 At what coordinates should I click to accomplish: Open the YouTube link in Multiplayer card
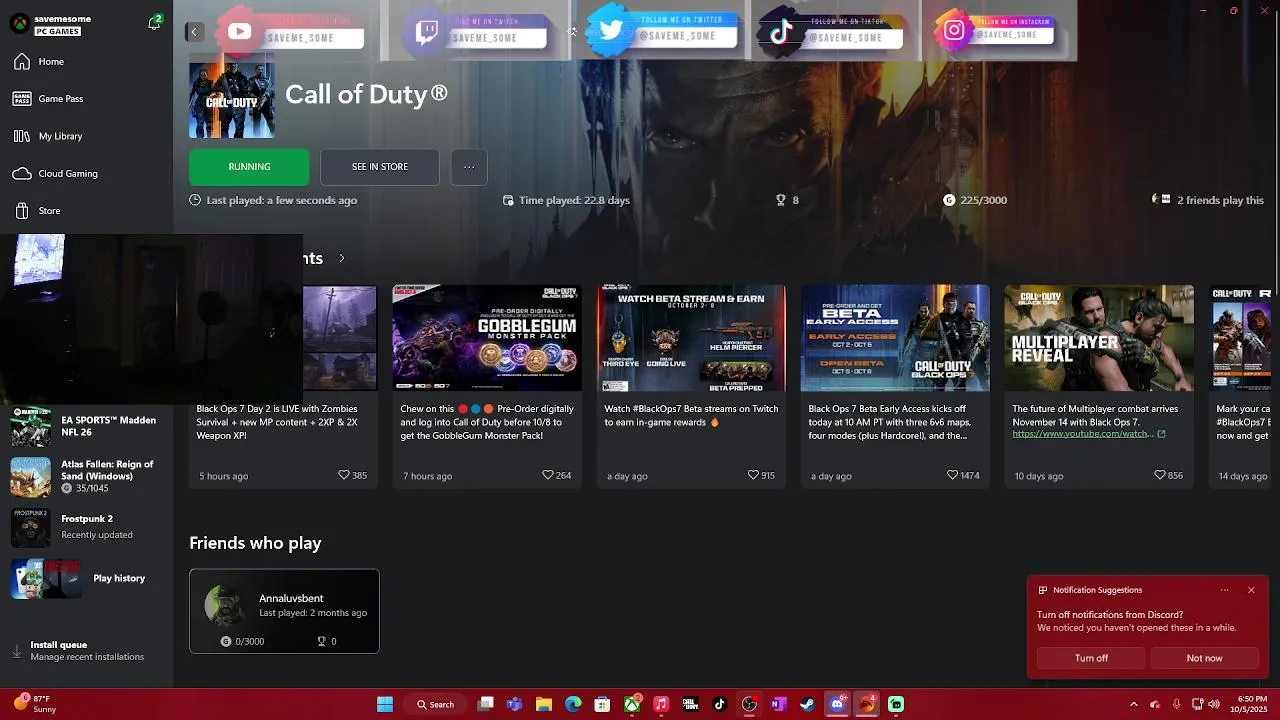point(1088,434)
